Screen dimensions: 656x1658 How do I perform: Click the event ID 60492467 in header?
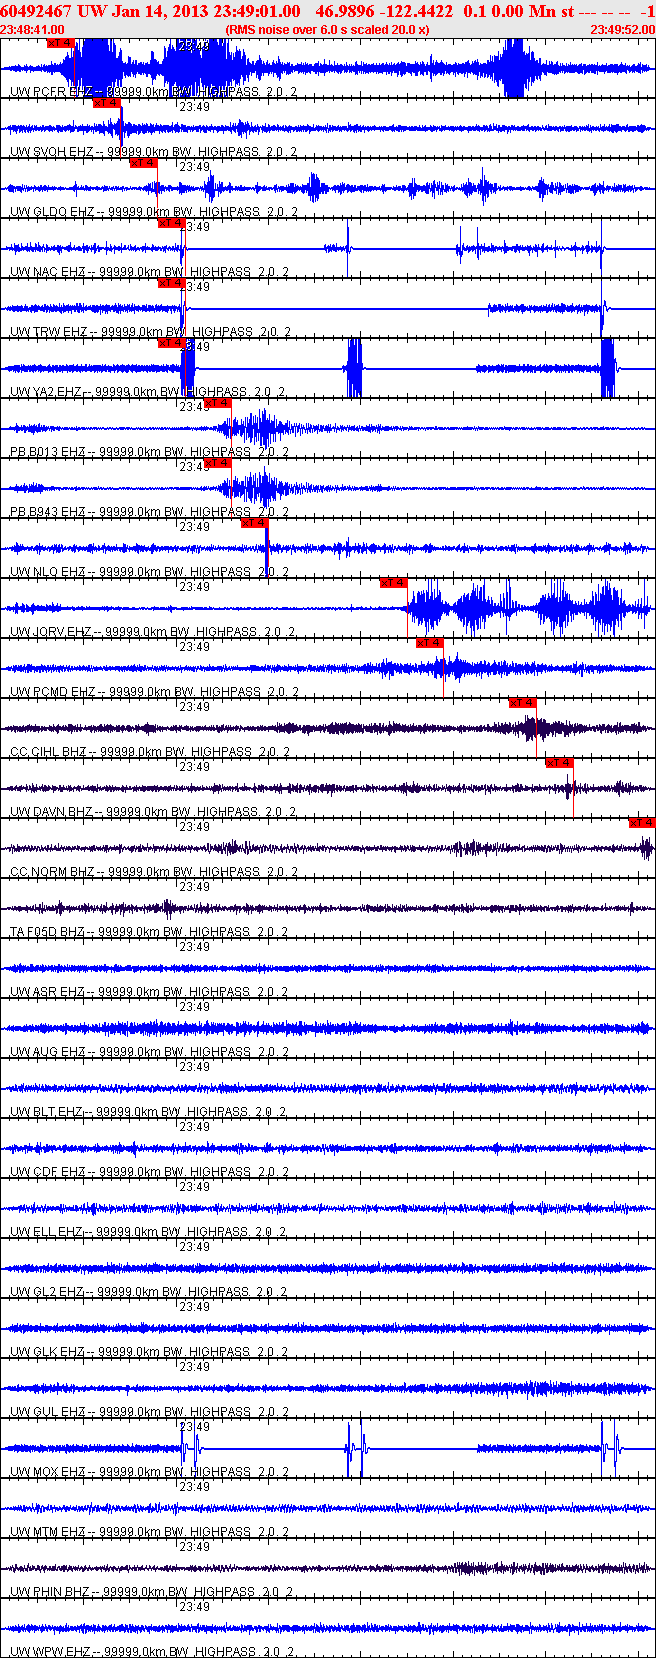coord(35,11)
